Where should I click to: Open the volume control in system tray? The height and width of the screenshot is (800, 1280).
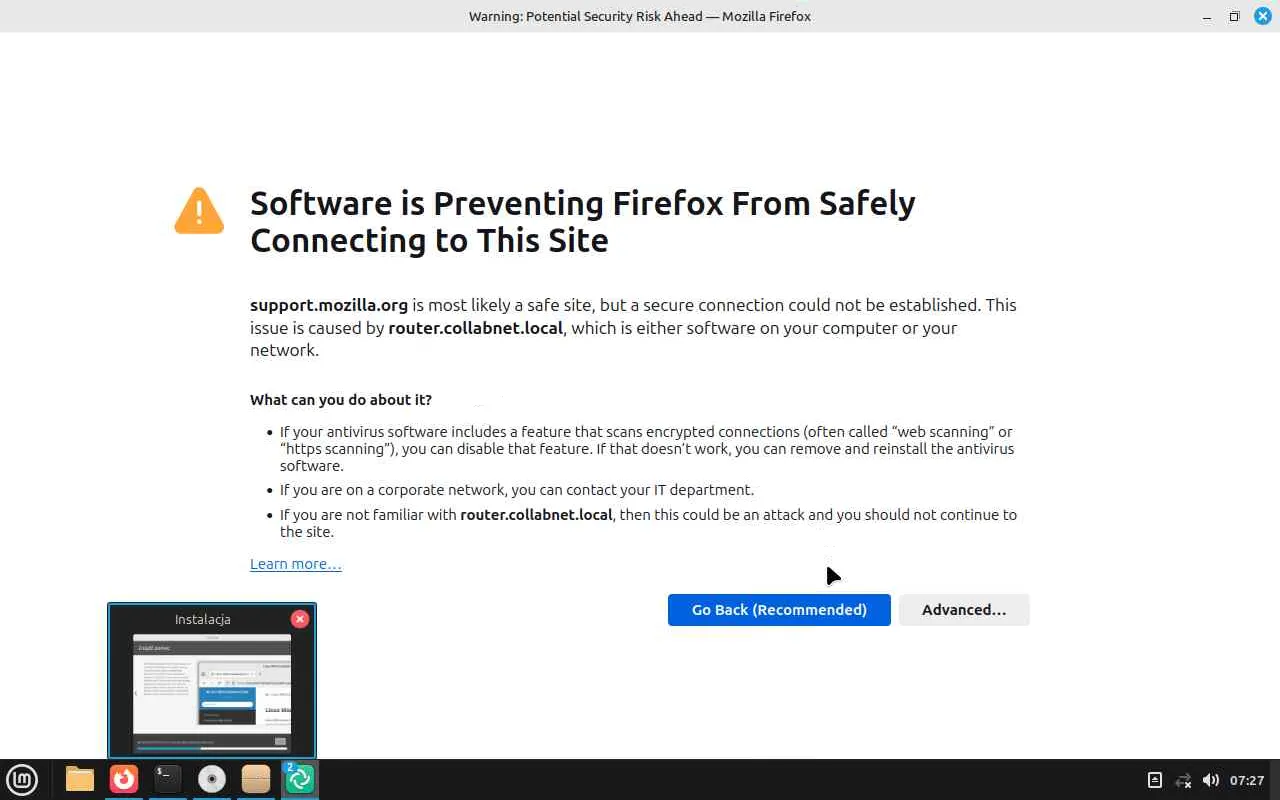(1211, 780)
